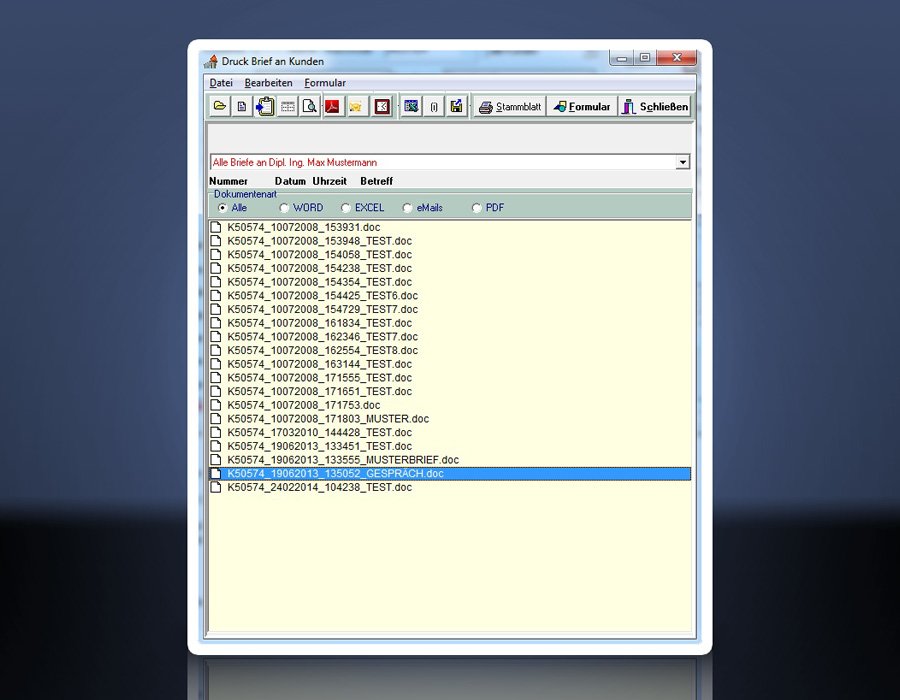Click the Uhrzeit column header
This screenshot has width=900, height=700.
coord(329,181)
